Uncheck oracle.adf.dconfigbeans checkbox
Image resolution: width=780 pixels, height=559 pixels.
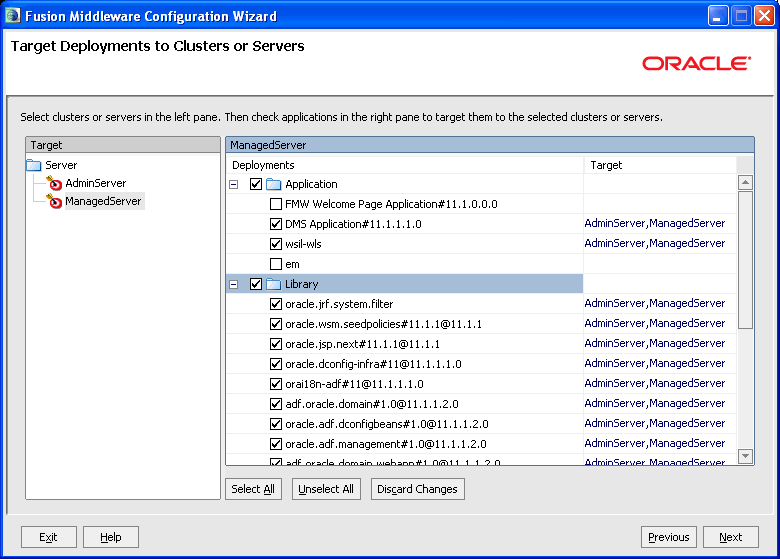[x=276, y=424]
